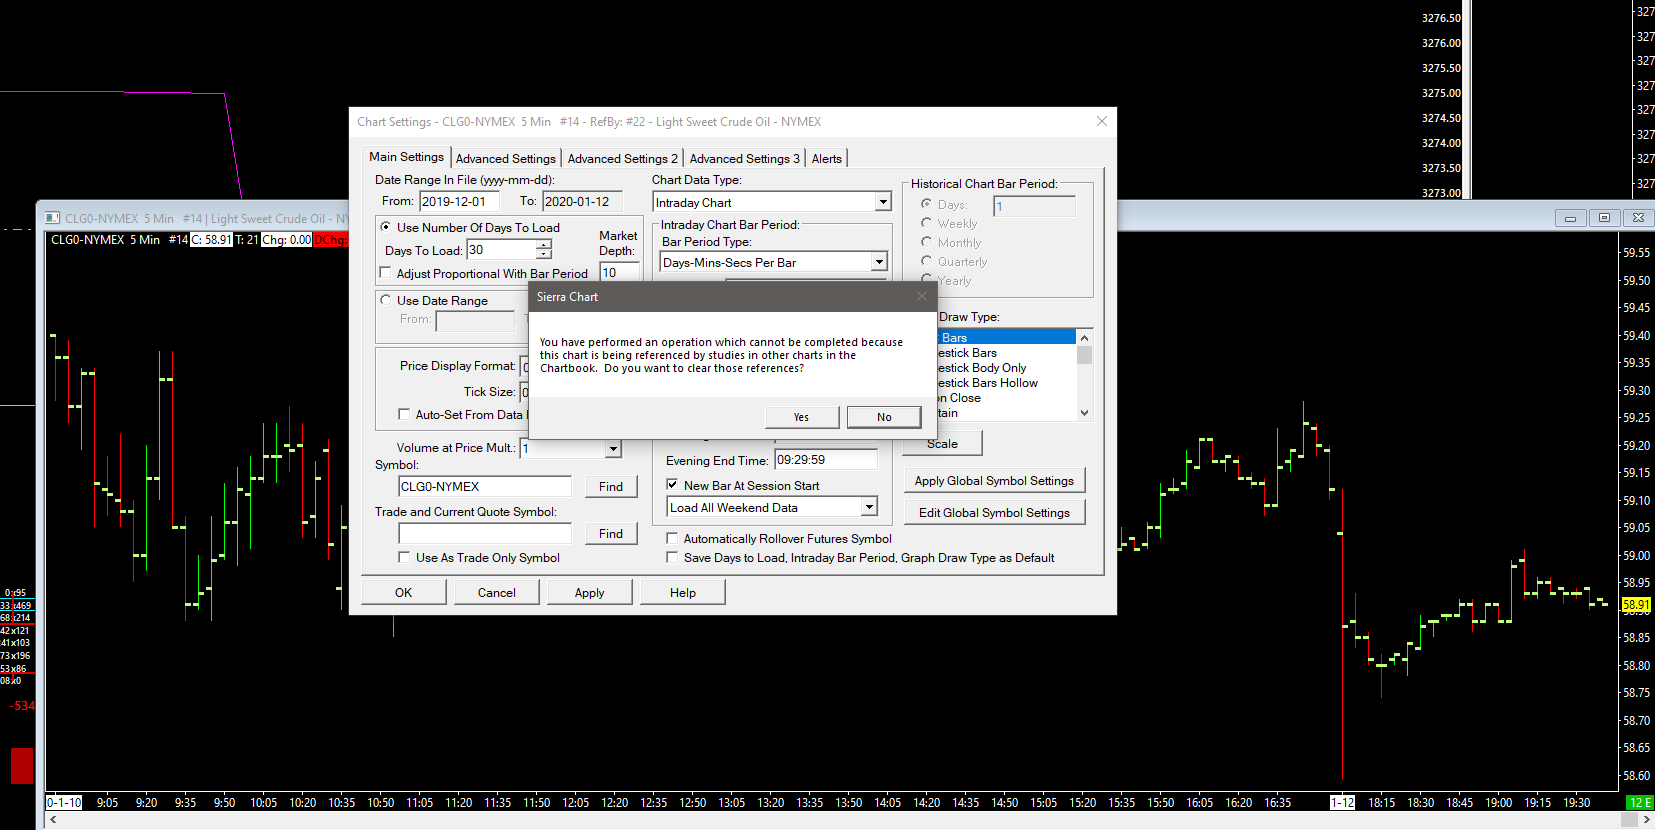1655x830 pixels.
Task: Minimize the CLG0-NYMEX chart window
Action: (1570, 218)
